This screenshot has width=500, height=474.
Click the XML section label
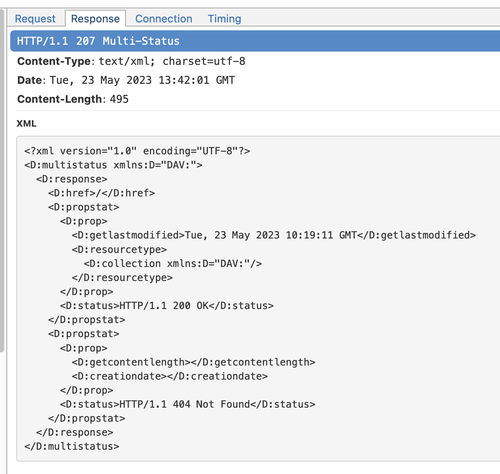[x=26, y=124]
